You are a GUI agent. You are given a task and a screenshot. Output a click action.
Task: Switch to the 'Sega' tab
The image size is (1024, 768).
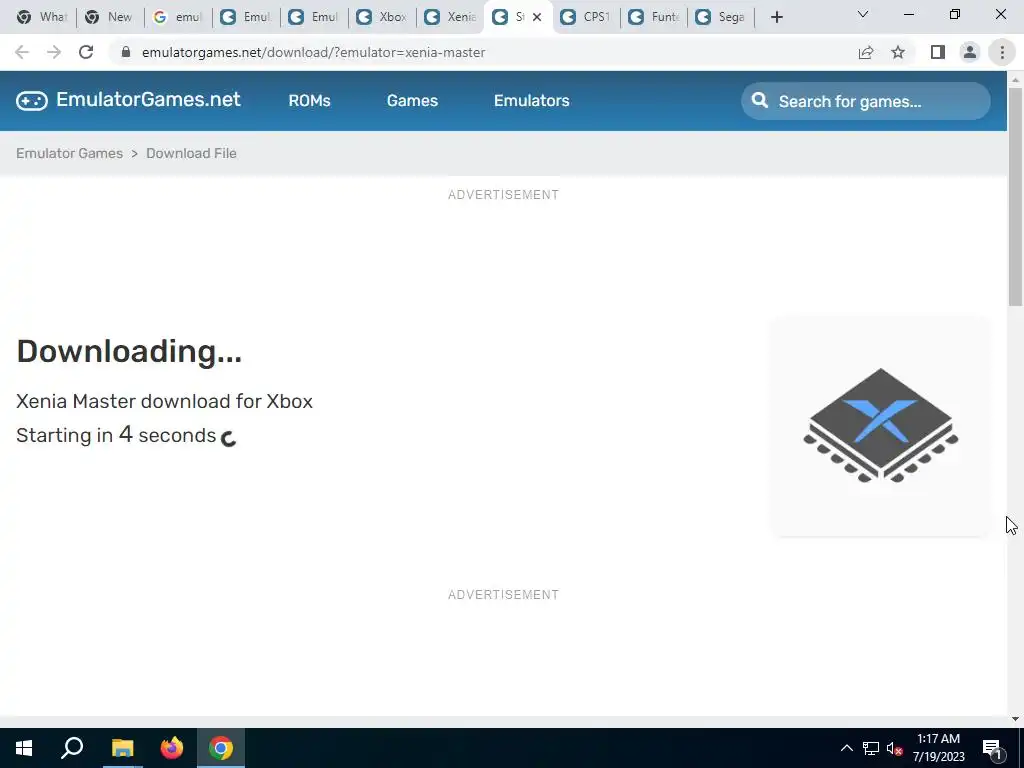coord(722,17)
